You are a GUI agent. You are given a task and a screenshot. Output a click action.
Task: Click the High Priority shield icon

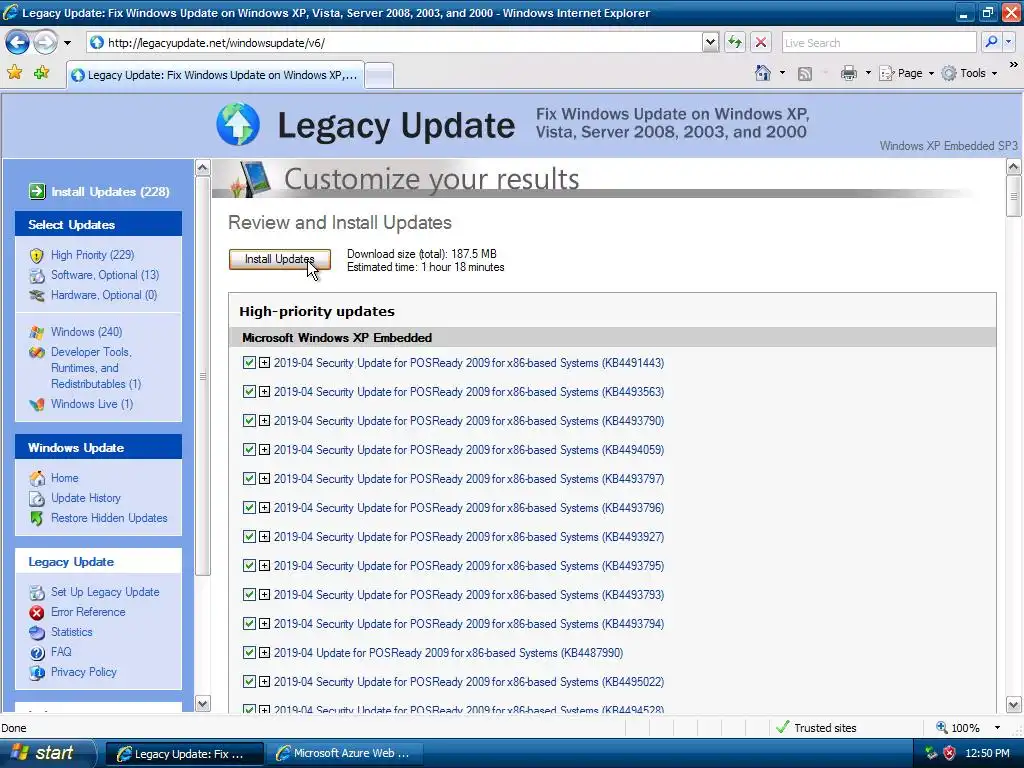(37, 255)
